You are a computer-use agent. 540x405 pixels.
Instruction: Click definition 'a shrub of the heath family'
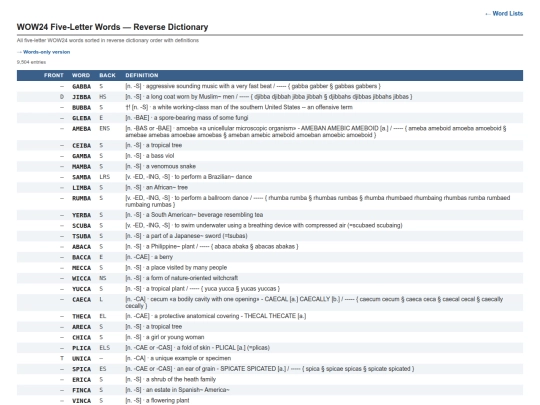click(x=181, y=380)
